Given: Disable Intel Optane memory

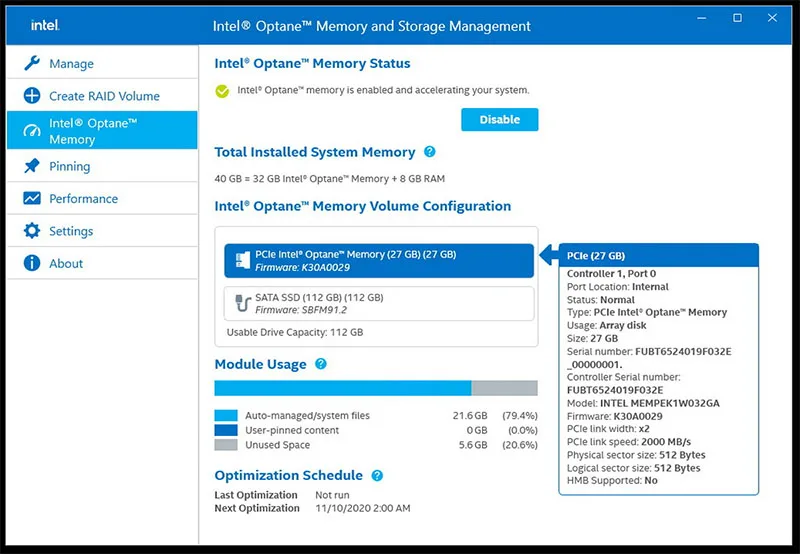Looking at the screenshot, I should pyautogui.click(x=499, y=119).
